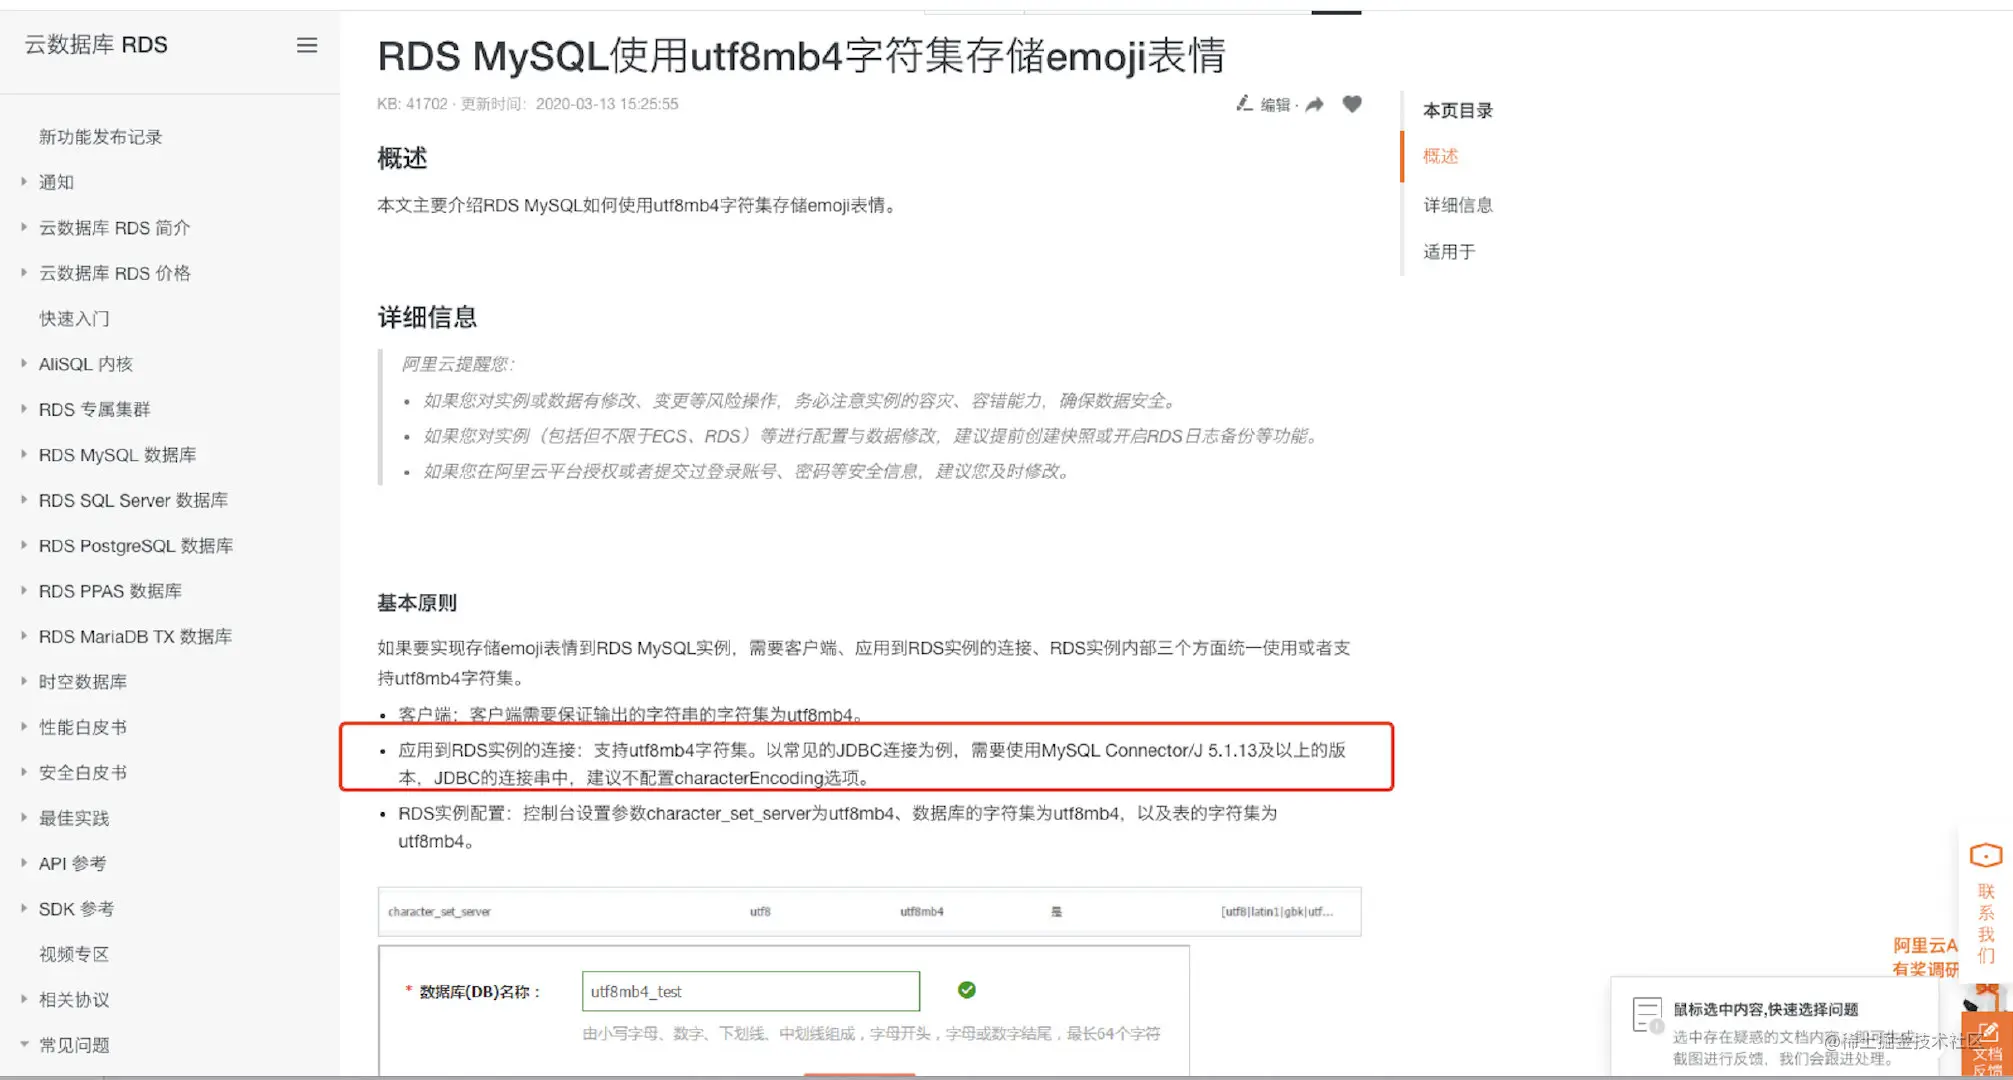This screenshot has width=2013, height=1080.
Task: Open the 新功能发布记录 link
Action: 100,137
